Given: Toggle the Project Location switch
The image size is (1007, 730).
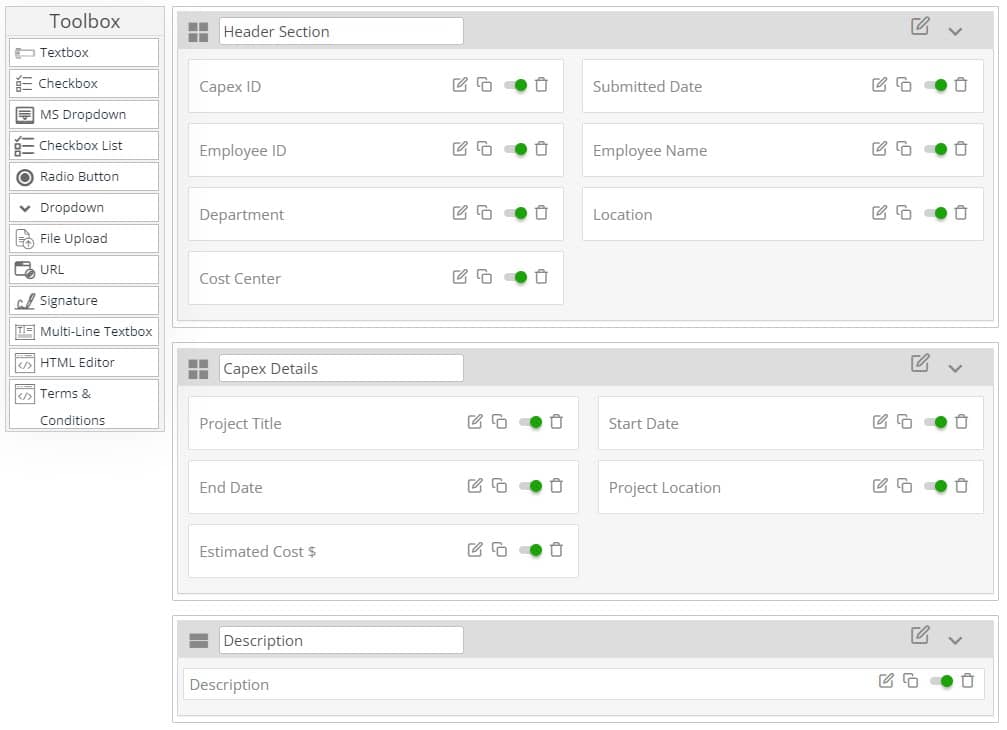Looking at the screenshot, I should point(936,486).
